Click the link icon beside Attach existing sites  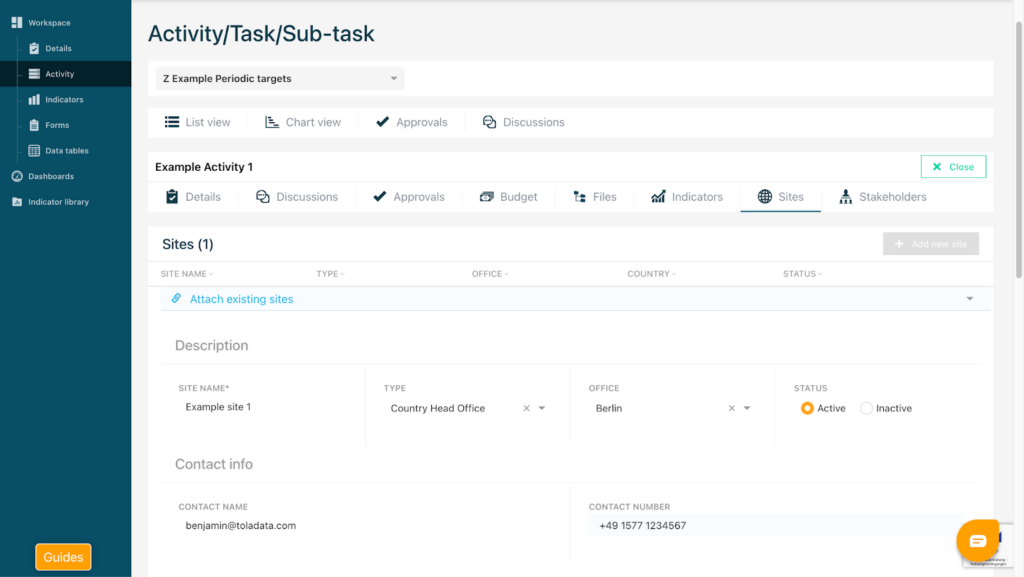[x=176, y=299]
